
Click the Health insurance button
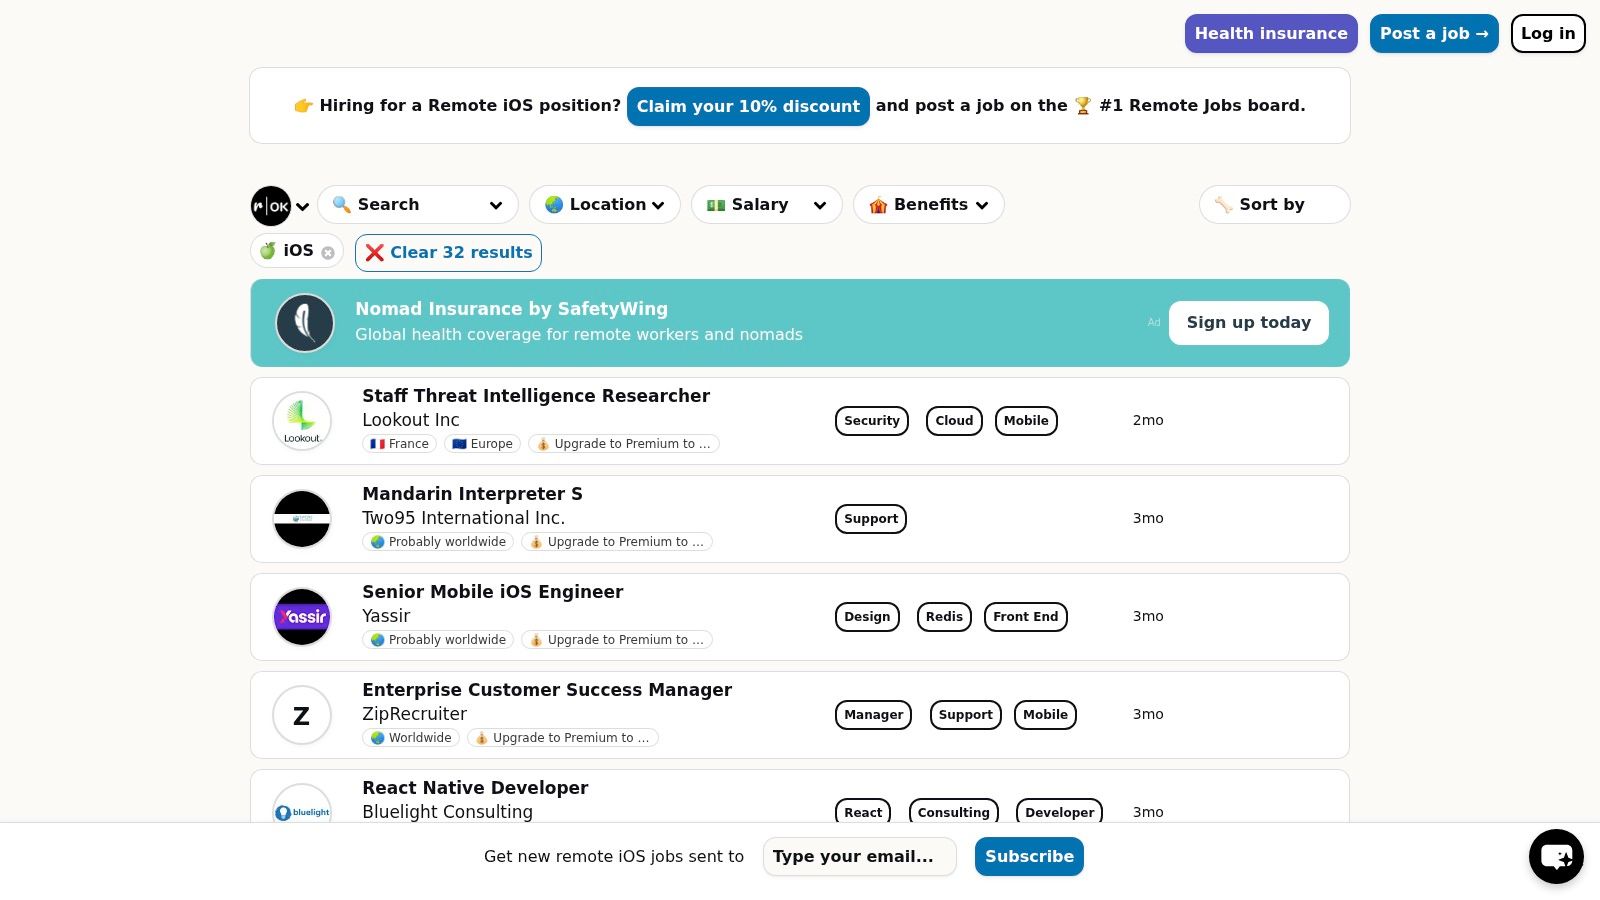click(1271, 34)
